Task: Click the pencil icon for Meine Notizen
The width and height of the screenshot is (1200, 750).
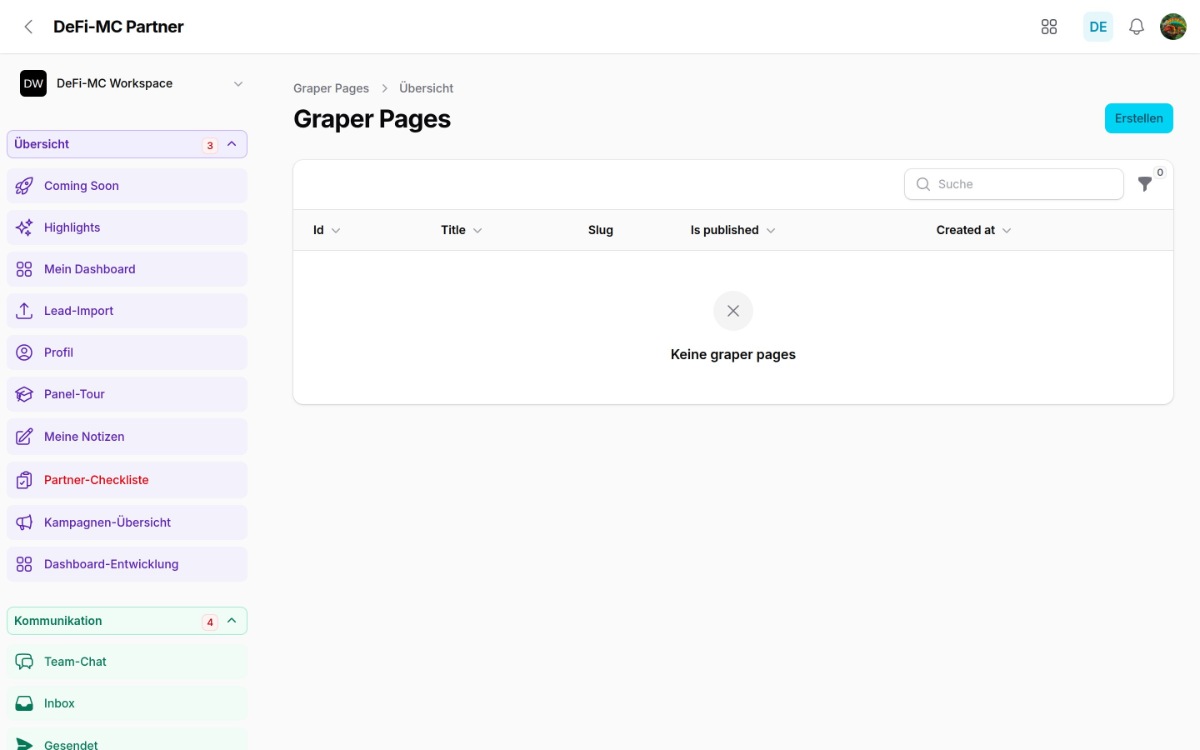Action: coord(25,437)
